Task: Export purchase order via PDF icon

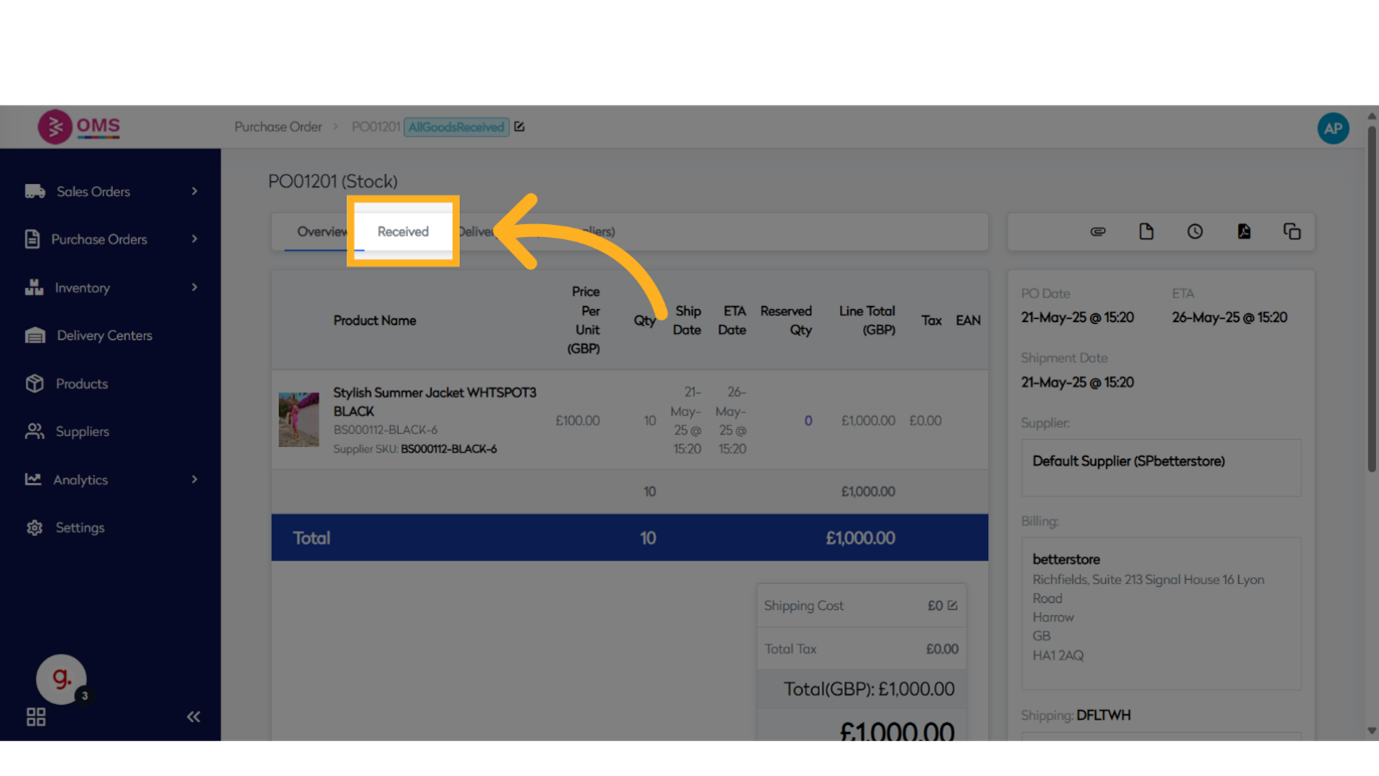Action: pyautogui.click(x=1243, y=232)
